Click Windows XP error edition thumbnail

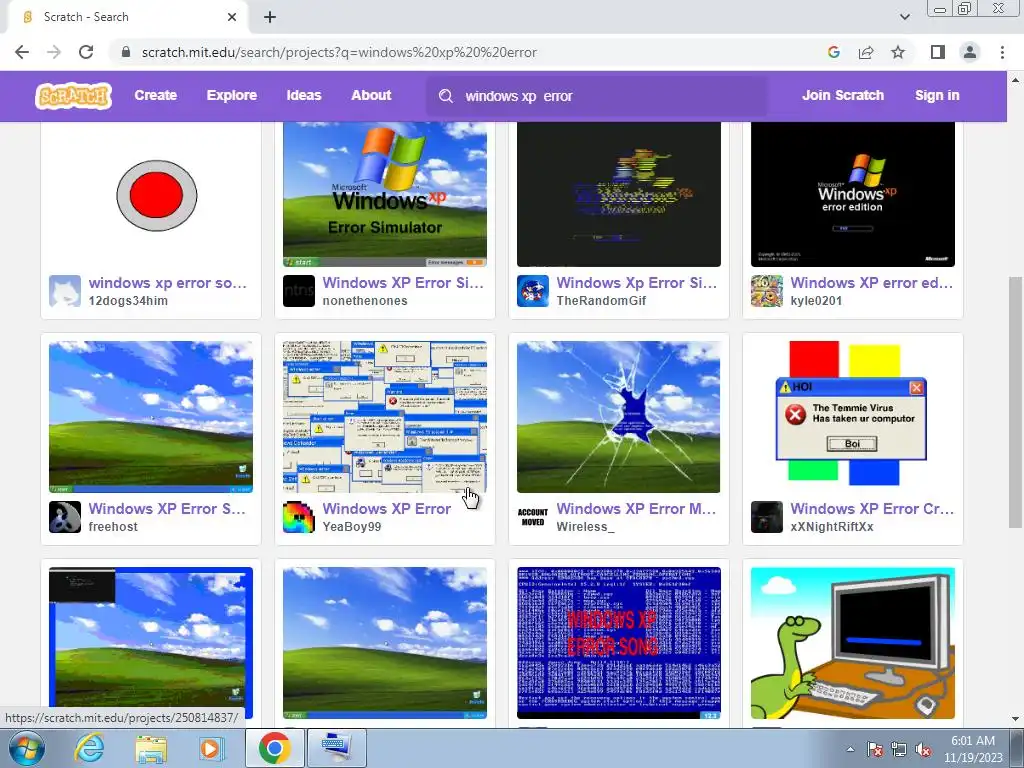click(853, 195)
